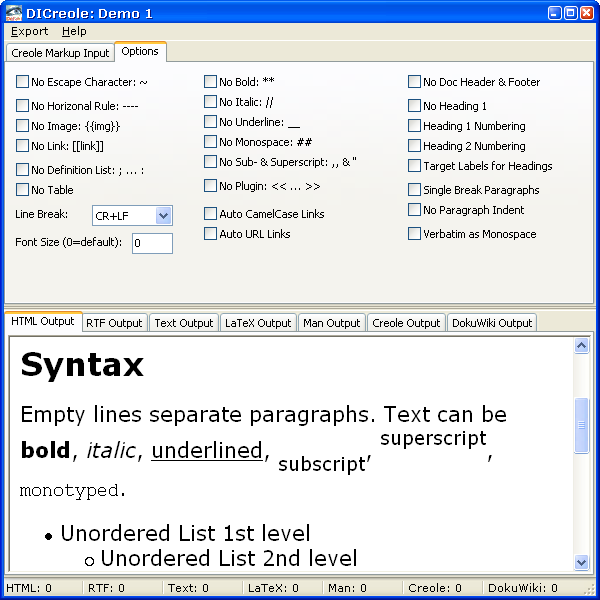Viewport: 600px width, 600px height.
Task: Click the output pane scrollbar thumb
Action: tap(582, 426)
